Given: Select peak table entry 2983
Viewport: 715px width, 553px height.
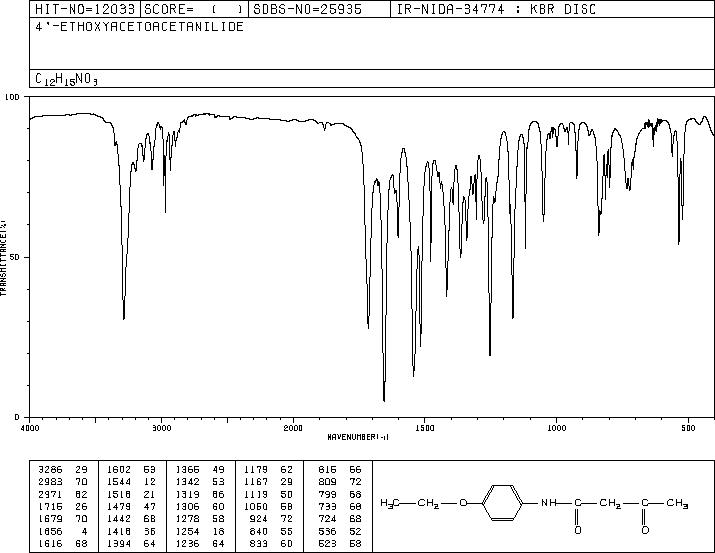Looking at the screenshot, I should click(50, 482).
